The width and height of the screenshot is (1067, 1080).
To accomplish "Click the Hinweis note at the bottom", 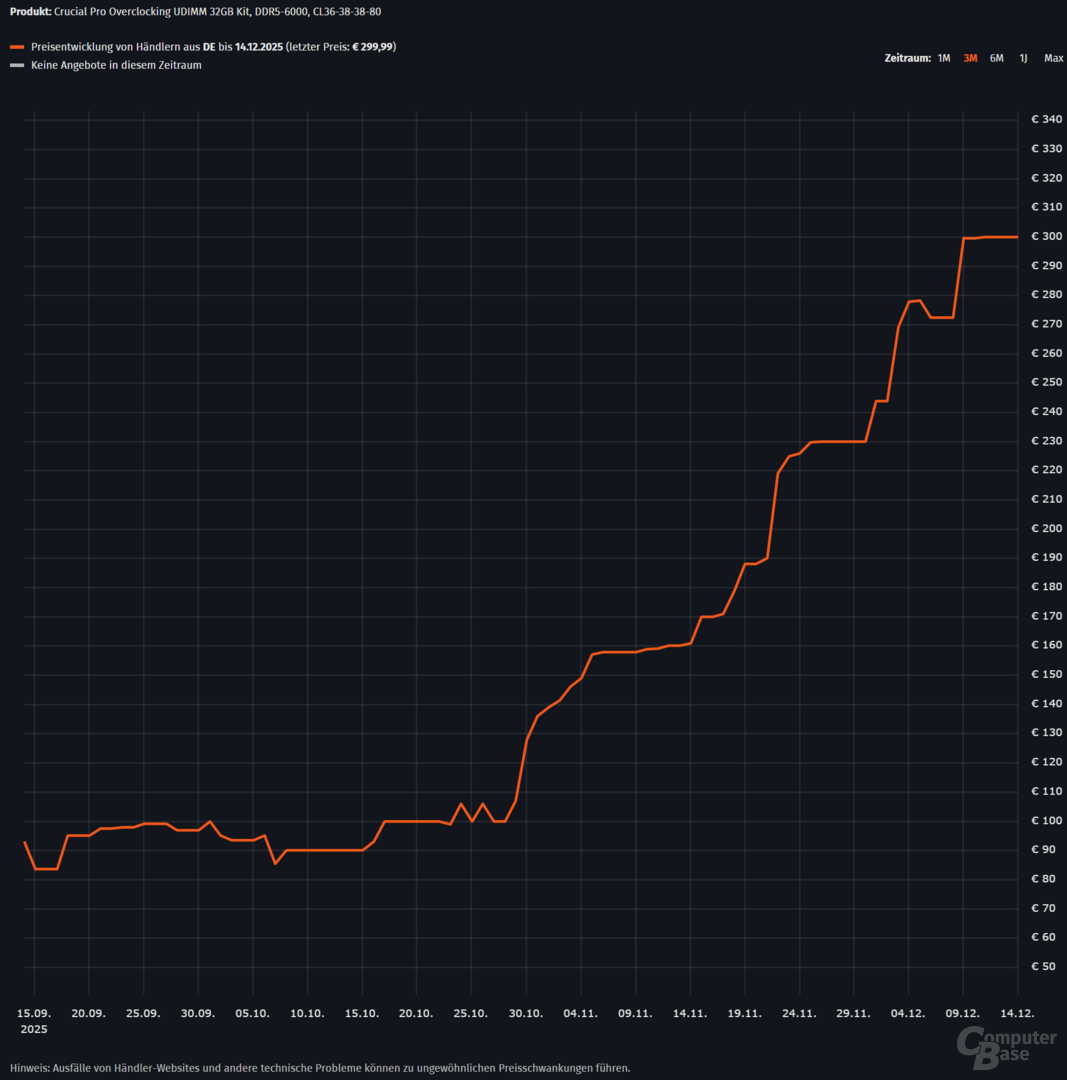I will click(320, 1067).
